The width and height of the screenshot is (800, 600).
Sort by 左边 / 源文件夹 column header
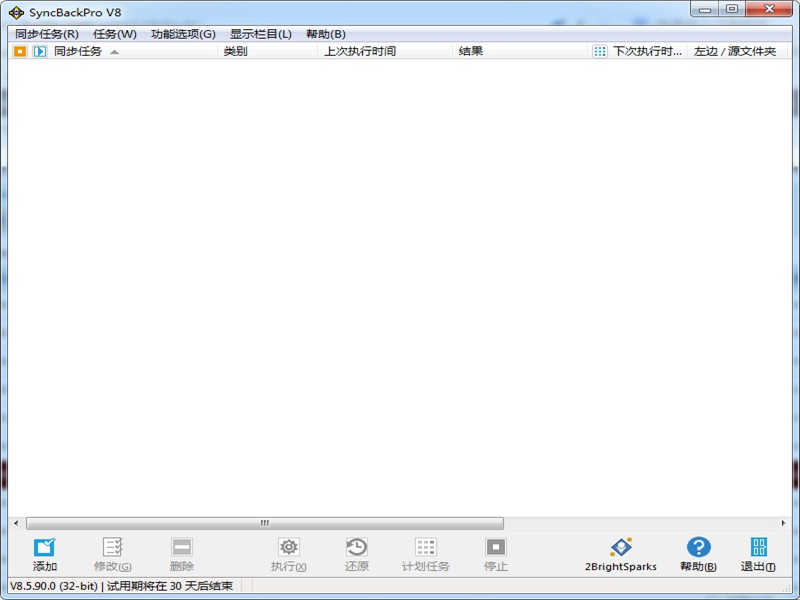tap(735, 51)
